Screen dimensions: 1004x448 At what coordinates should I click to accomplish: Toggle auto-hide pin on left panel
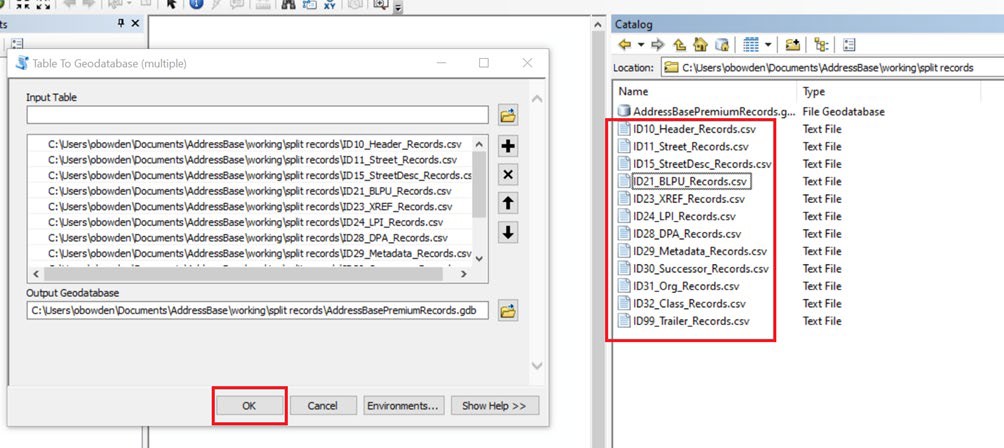[121, 23]
